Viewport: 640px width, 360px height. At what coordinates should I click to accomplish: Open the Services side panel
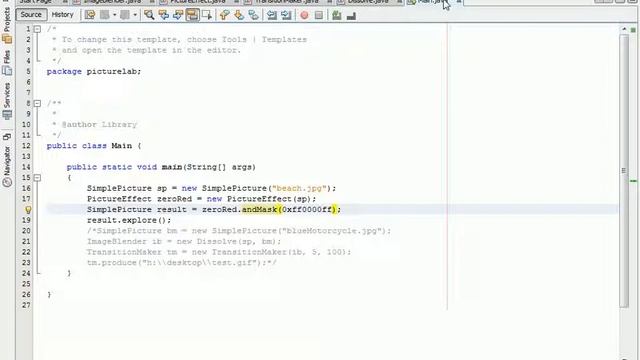(7, 101)
